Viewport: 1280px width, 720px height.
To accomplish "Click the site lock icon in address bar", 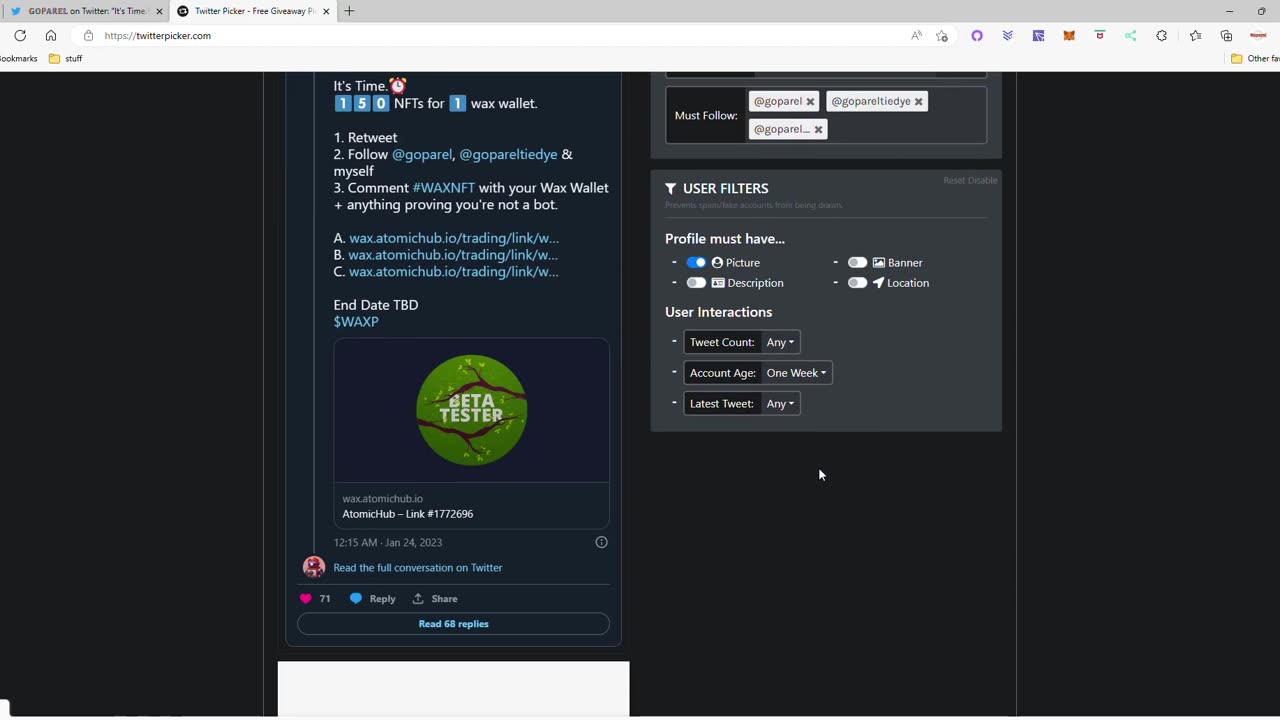I will click(89, 36).
